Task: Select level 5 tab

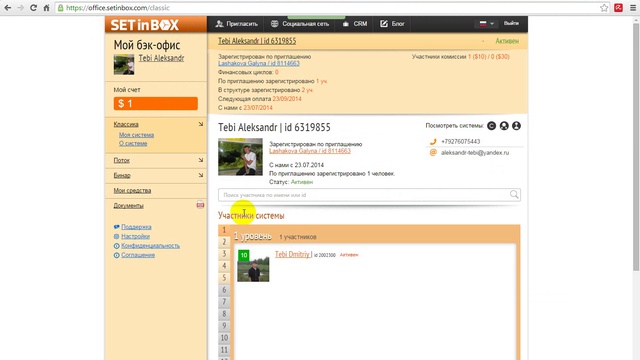Action: pos(224,278)
